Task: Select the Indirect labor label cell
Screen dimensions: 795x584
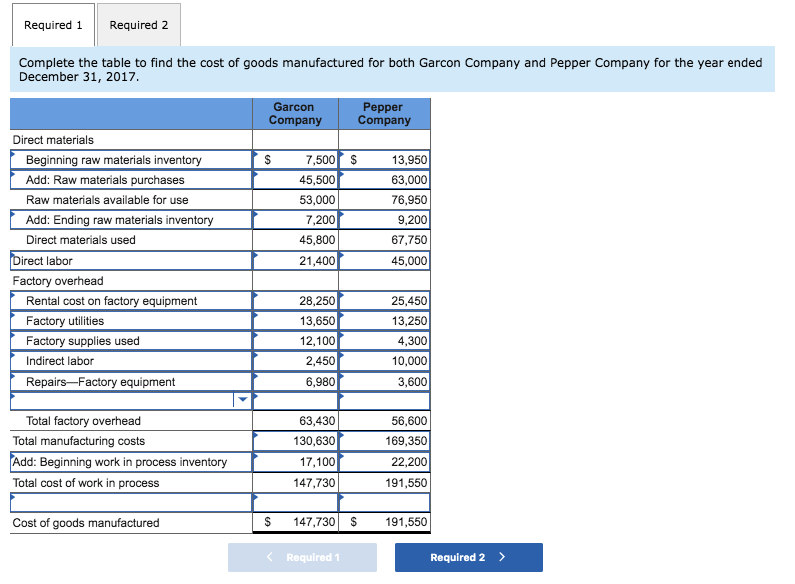Action: [x=131, y=361]
